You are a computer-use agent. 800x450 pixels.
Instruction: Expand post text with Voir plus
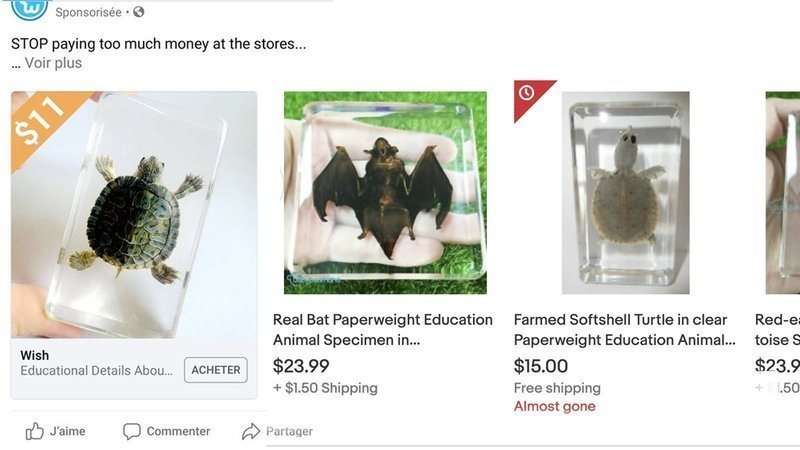pos(53,63)
